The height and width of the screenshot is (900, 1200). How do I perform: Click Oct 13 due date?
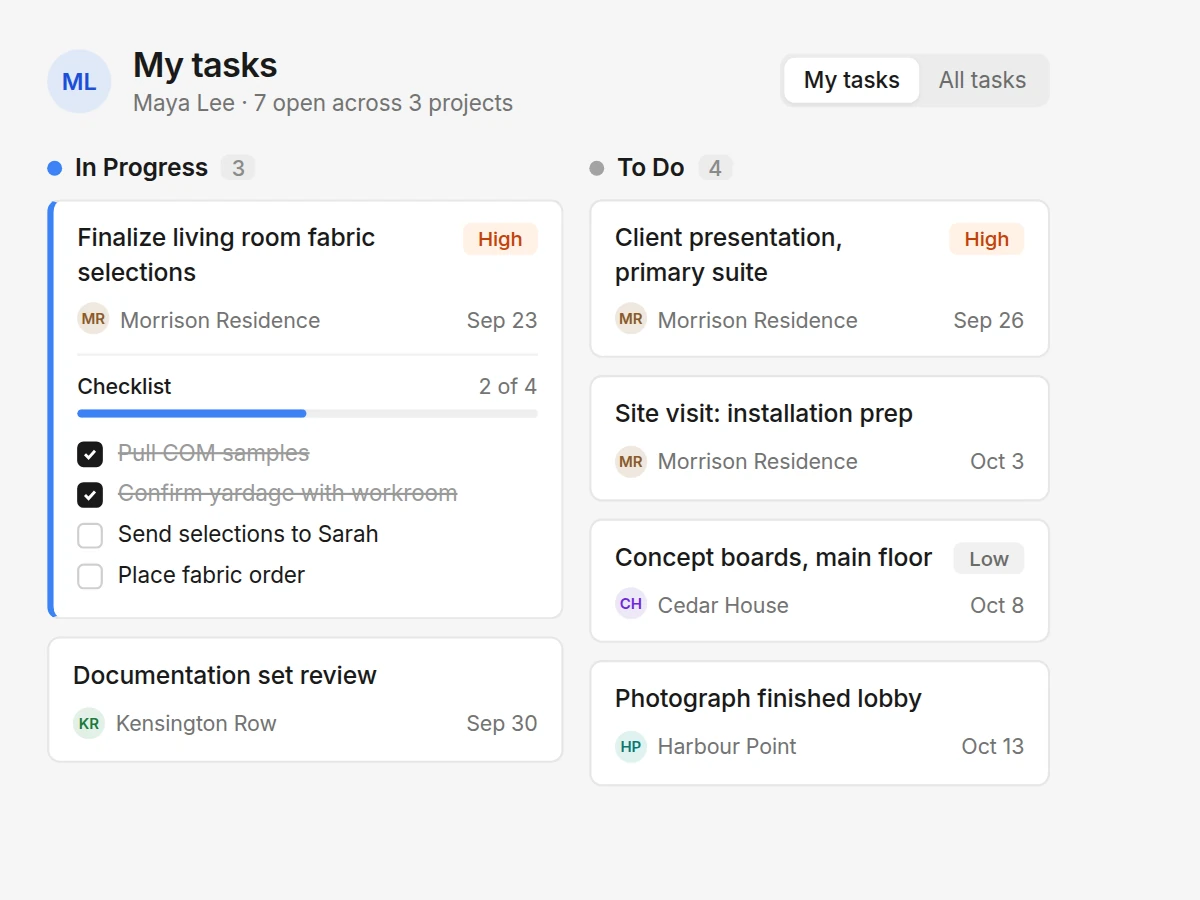pyautogui.click(x=993, y=746)
